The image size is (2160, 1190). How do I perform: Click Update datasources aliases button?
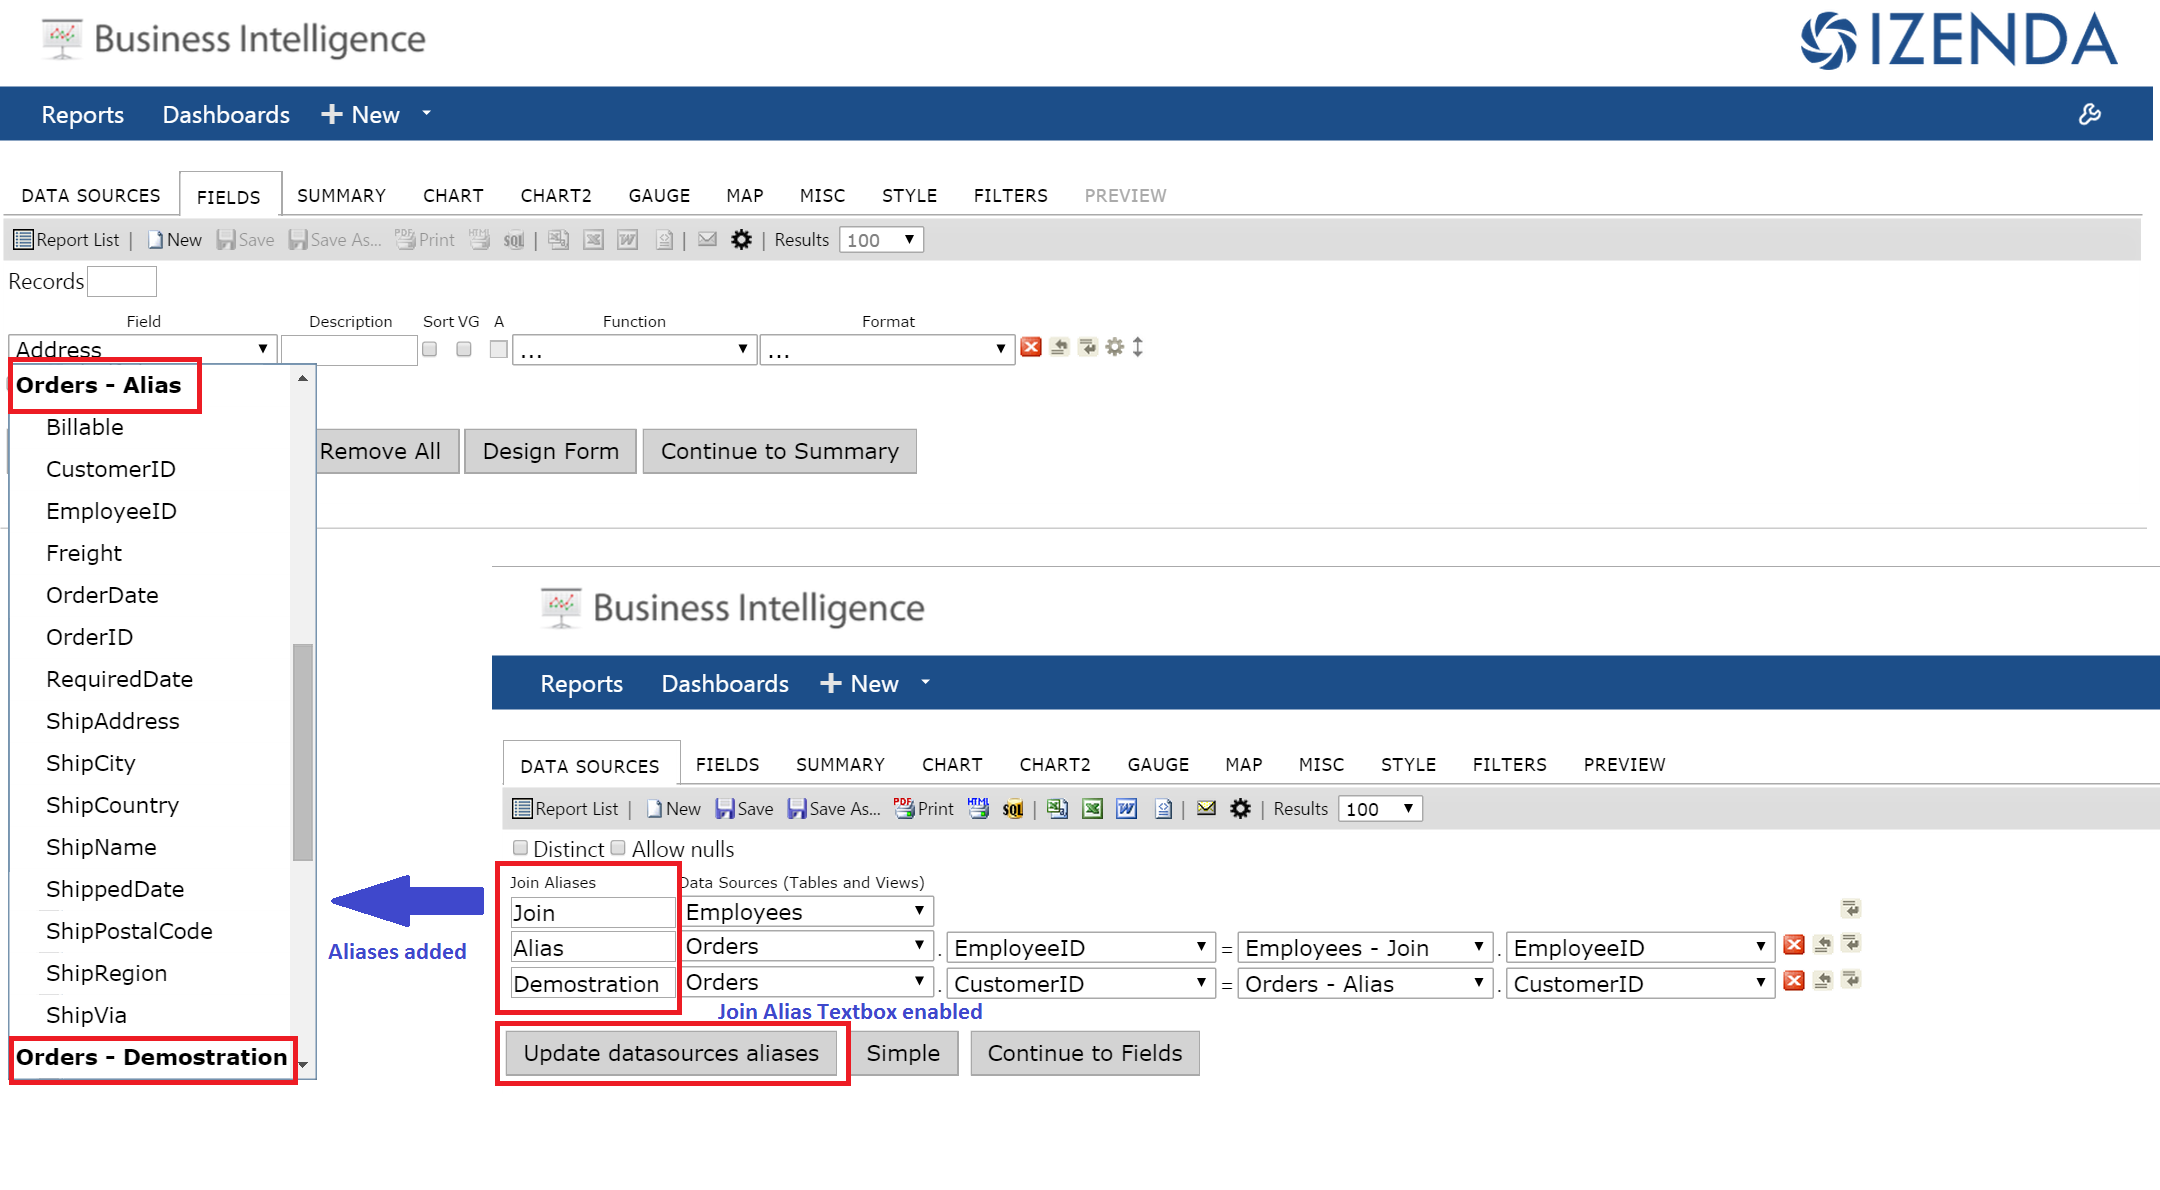click(671, 1053)
